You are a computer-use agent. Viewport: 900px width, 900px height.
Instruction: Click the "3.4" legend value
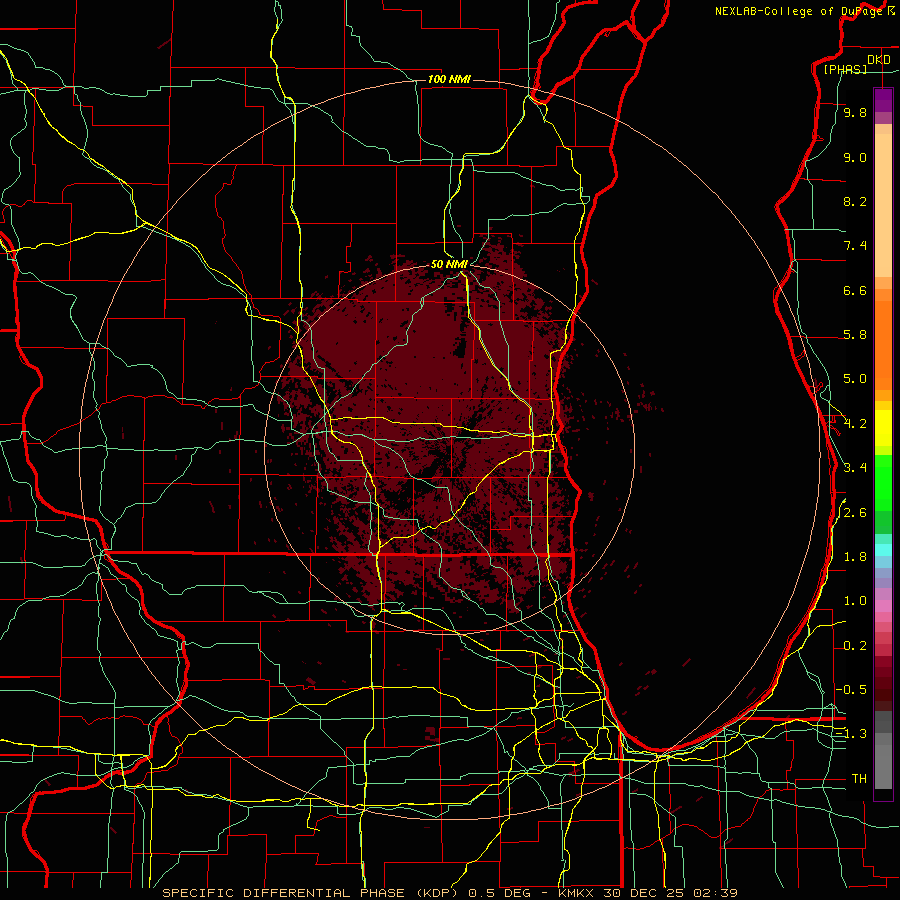point(855,468)
